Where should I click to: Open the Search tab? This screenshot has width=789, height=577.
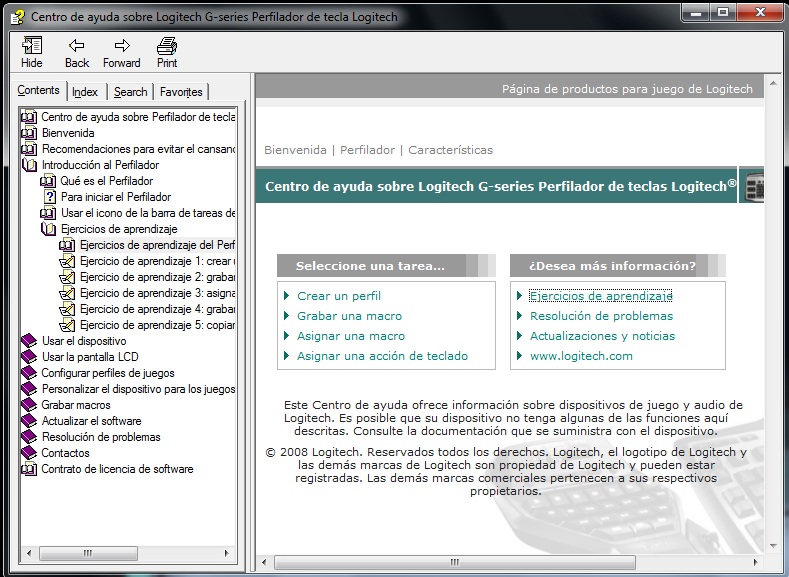[x=130, y=92]
